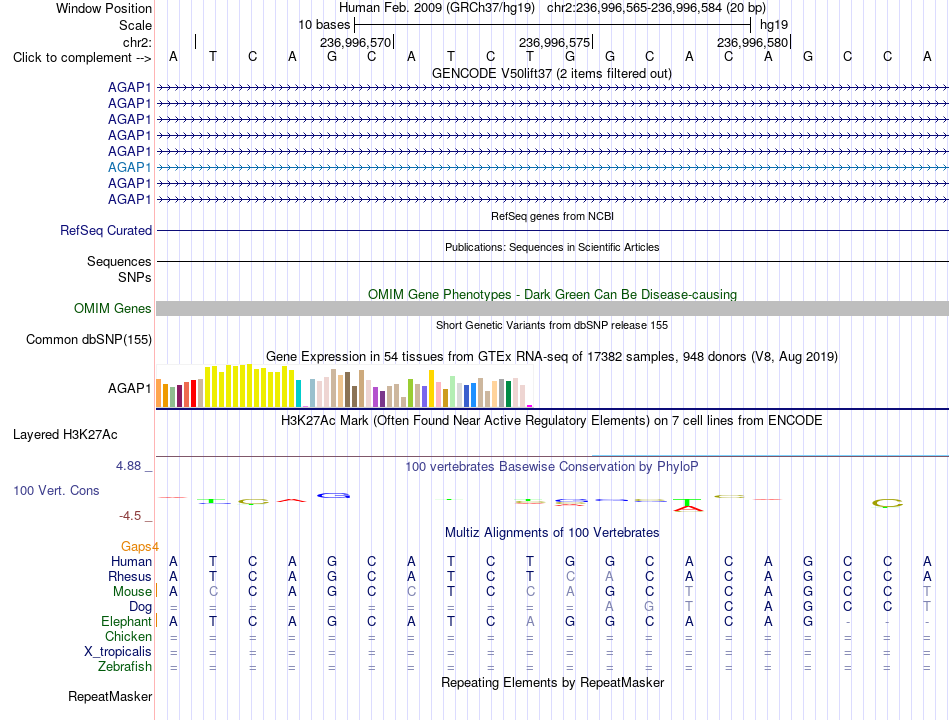Click the 'Window Position' label

104,8
